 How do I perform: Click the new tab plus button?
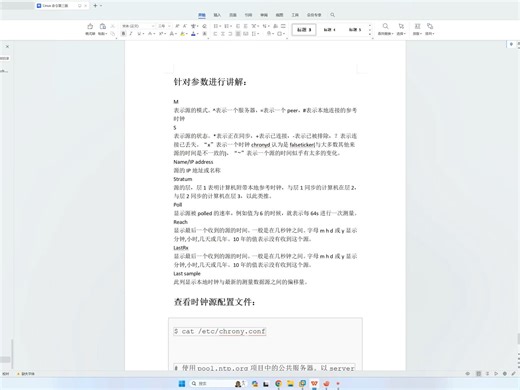click(95, 6)
